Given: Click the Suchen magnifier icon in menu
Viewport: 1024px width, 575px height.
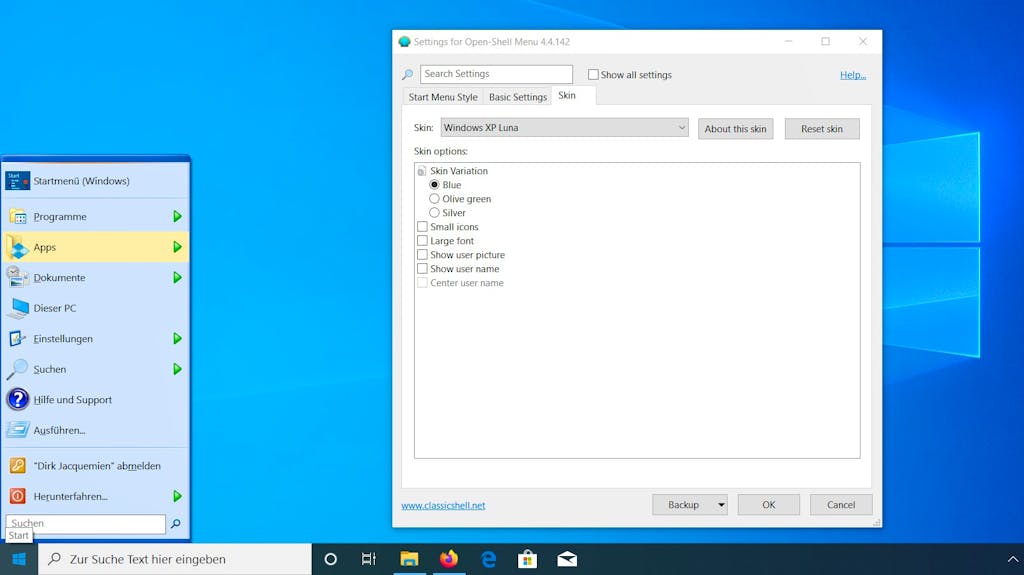Looking at the screenshot, I should [x=18, y=369].
